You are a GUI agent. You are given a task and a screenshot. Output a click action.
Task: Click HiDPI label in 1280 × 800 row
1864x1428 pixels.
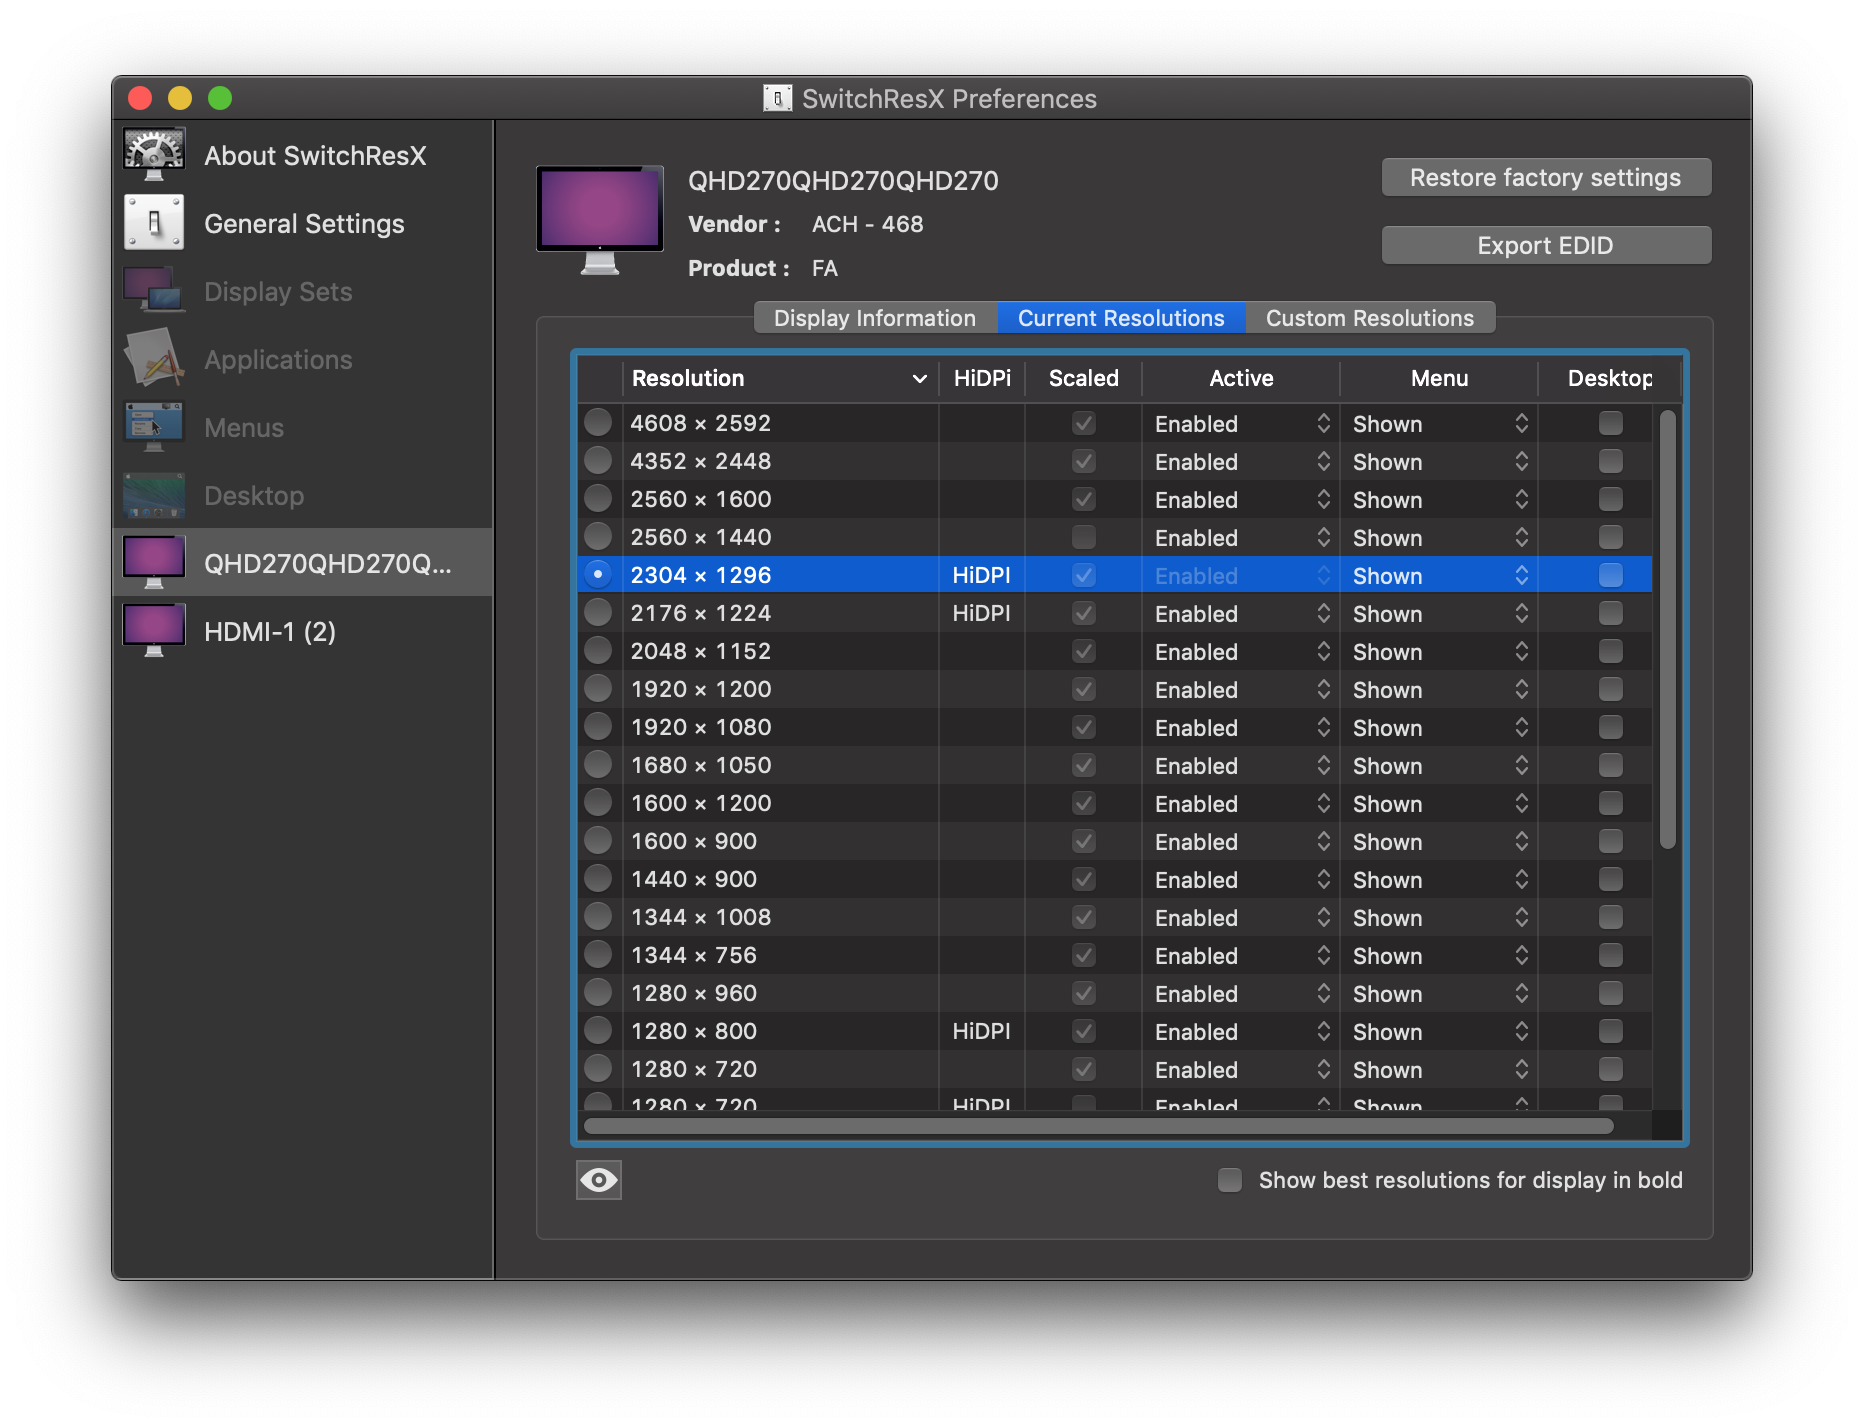click(981, 1031)
